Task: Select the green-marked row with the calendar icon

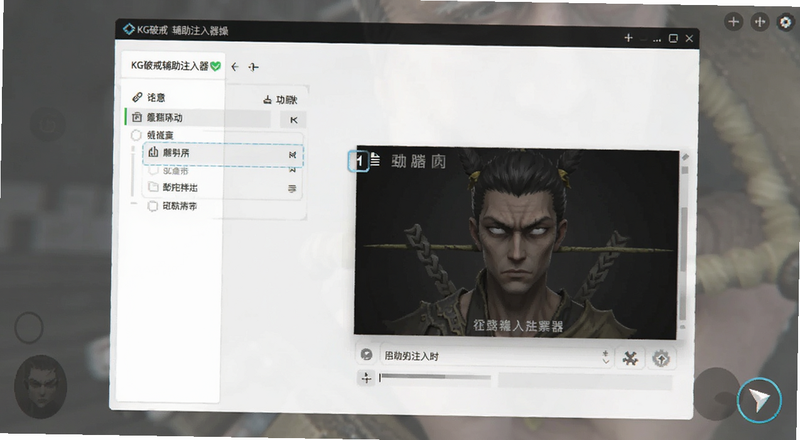Action: coord(198,117)
